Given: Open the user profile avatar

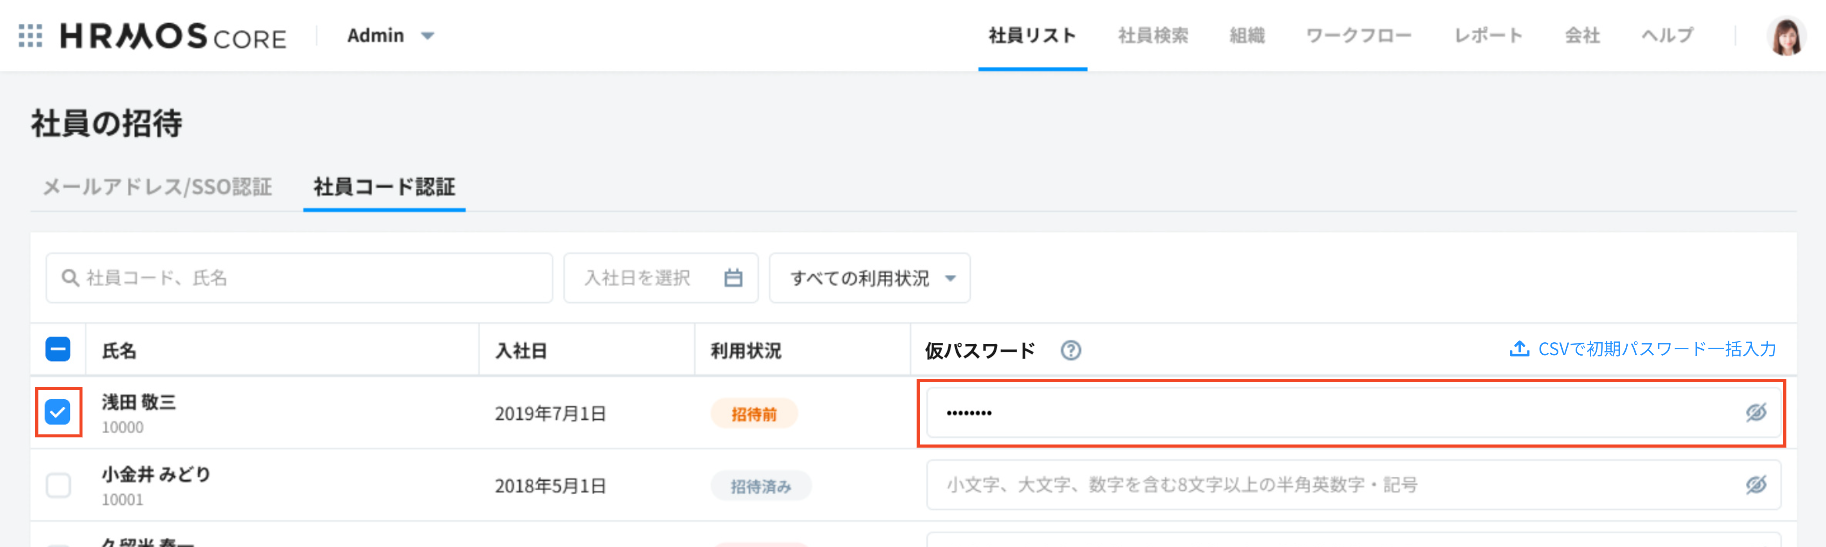Looking at the screenshot, I should click(1786, 37).
